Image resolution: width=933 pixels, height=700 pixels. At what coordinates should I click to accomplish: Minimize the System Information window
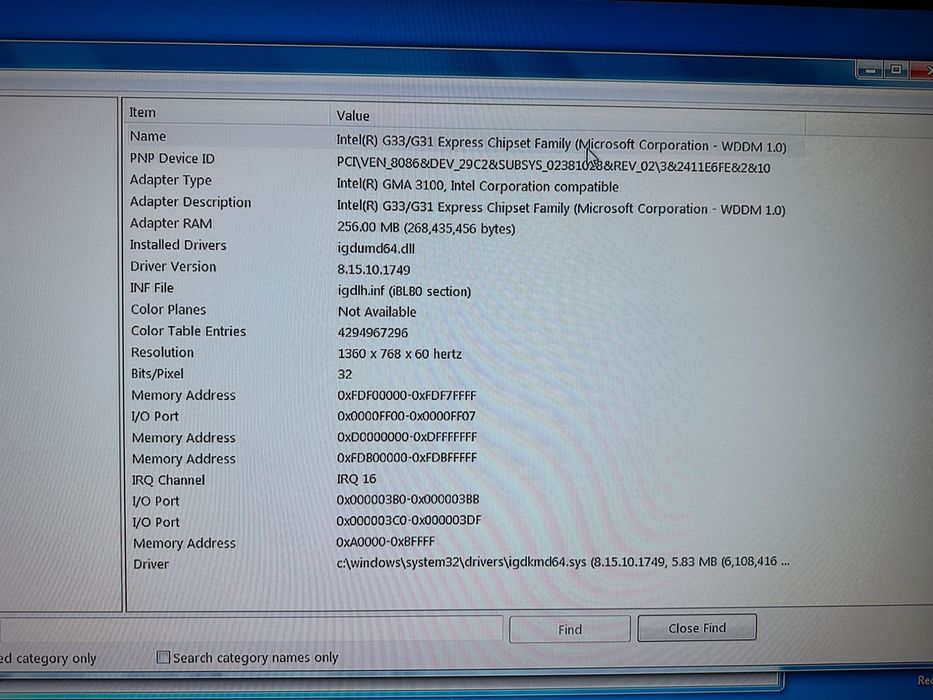point(870,70)
